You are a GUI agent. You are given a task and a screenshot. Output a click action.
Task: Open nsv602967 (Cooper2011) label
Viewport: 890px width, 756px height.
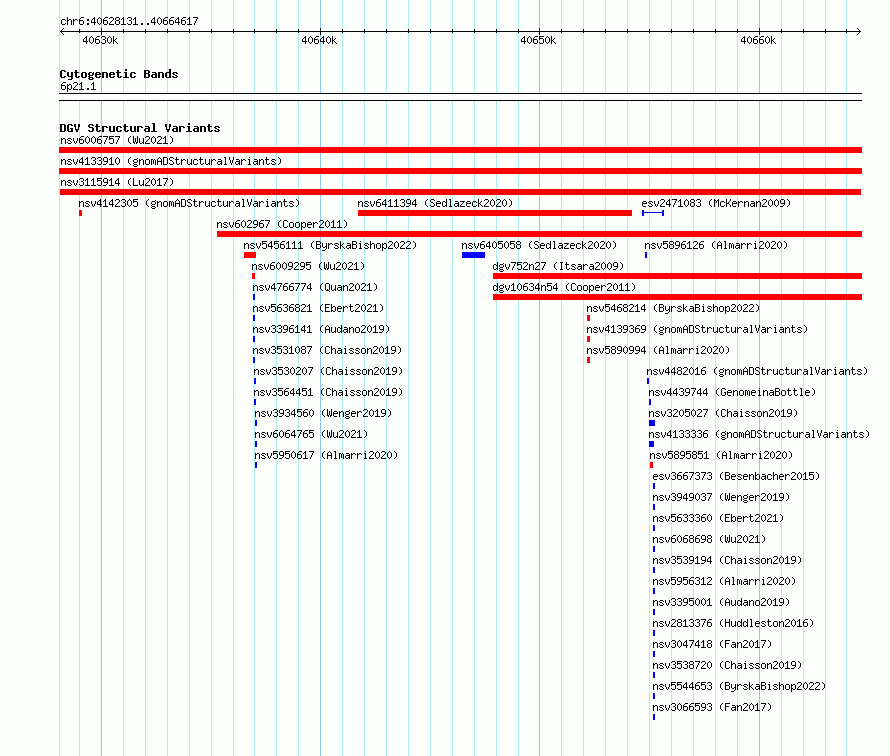(x=282, y=224)
